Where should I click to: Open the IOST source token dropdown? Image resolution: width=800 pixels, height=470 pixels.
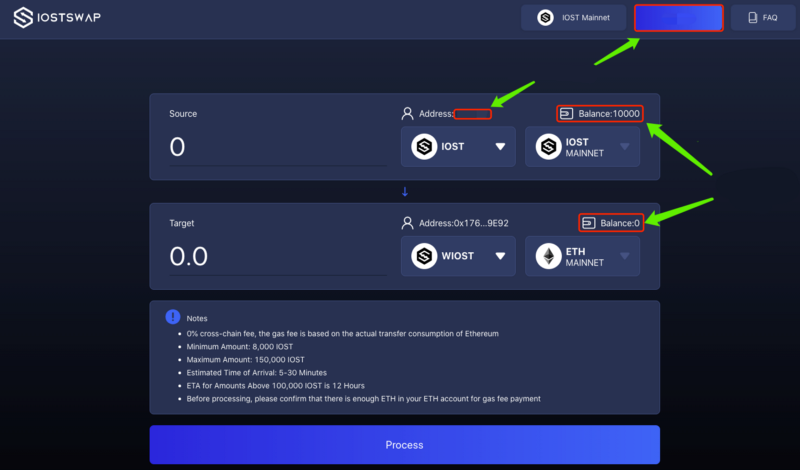458,146
